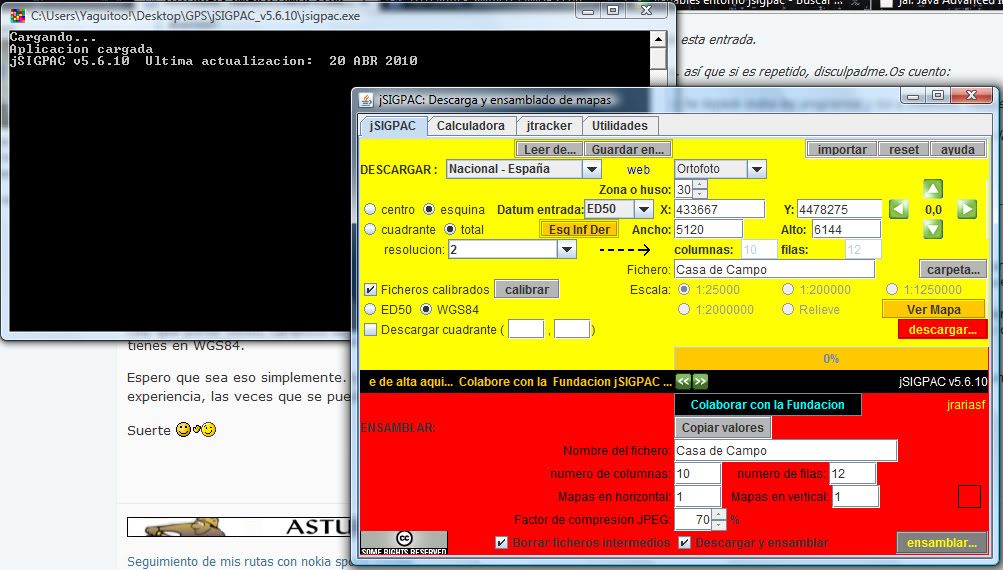Click the X coordinate field 433667
1003x570 pixels.
point(720,209)
